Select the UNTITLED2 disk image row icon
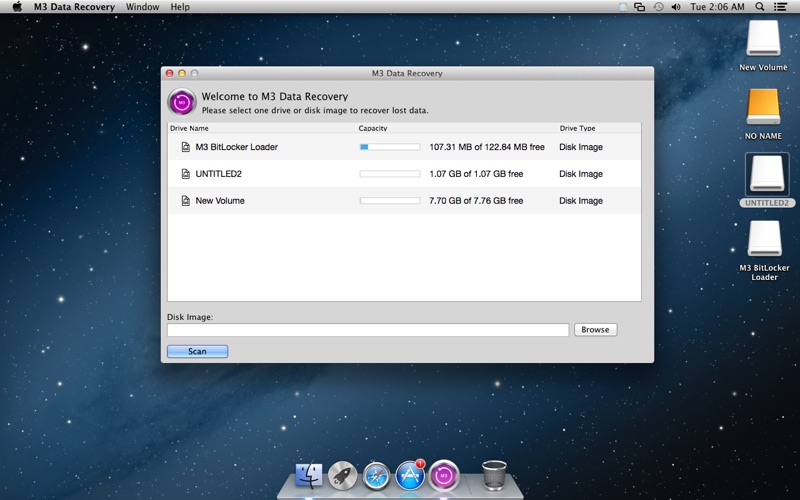The width and height of the screenshot is (800, 500). [x=186, y=174]
